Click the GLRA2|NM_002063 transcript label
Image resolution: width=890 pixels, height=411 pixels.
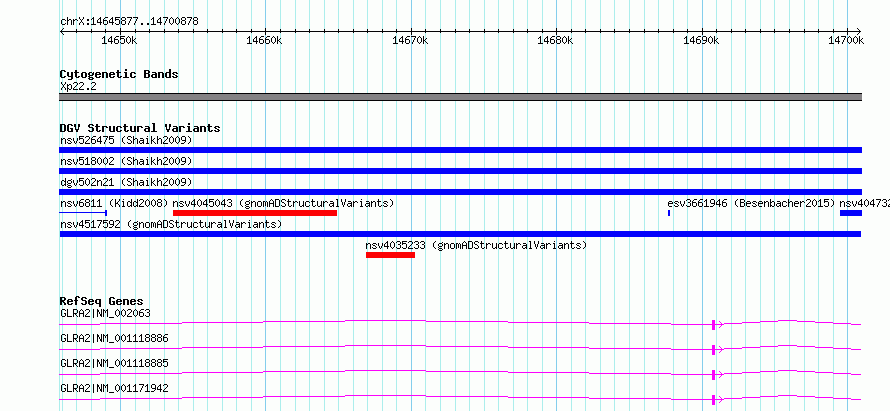pyautogui.click(x=105, y=313)
